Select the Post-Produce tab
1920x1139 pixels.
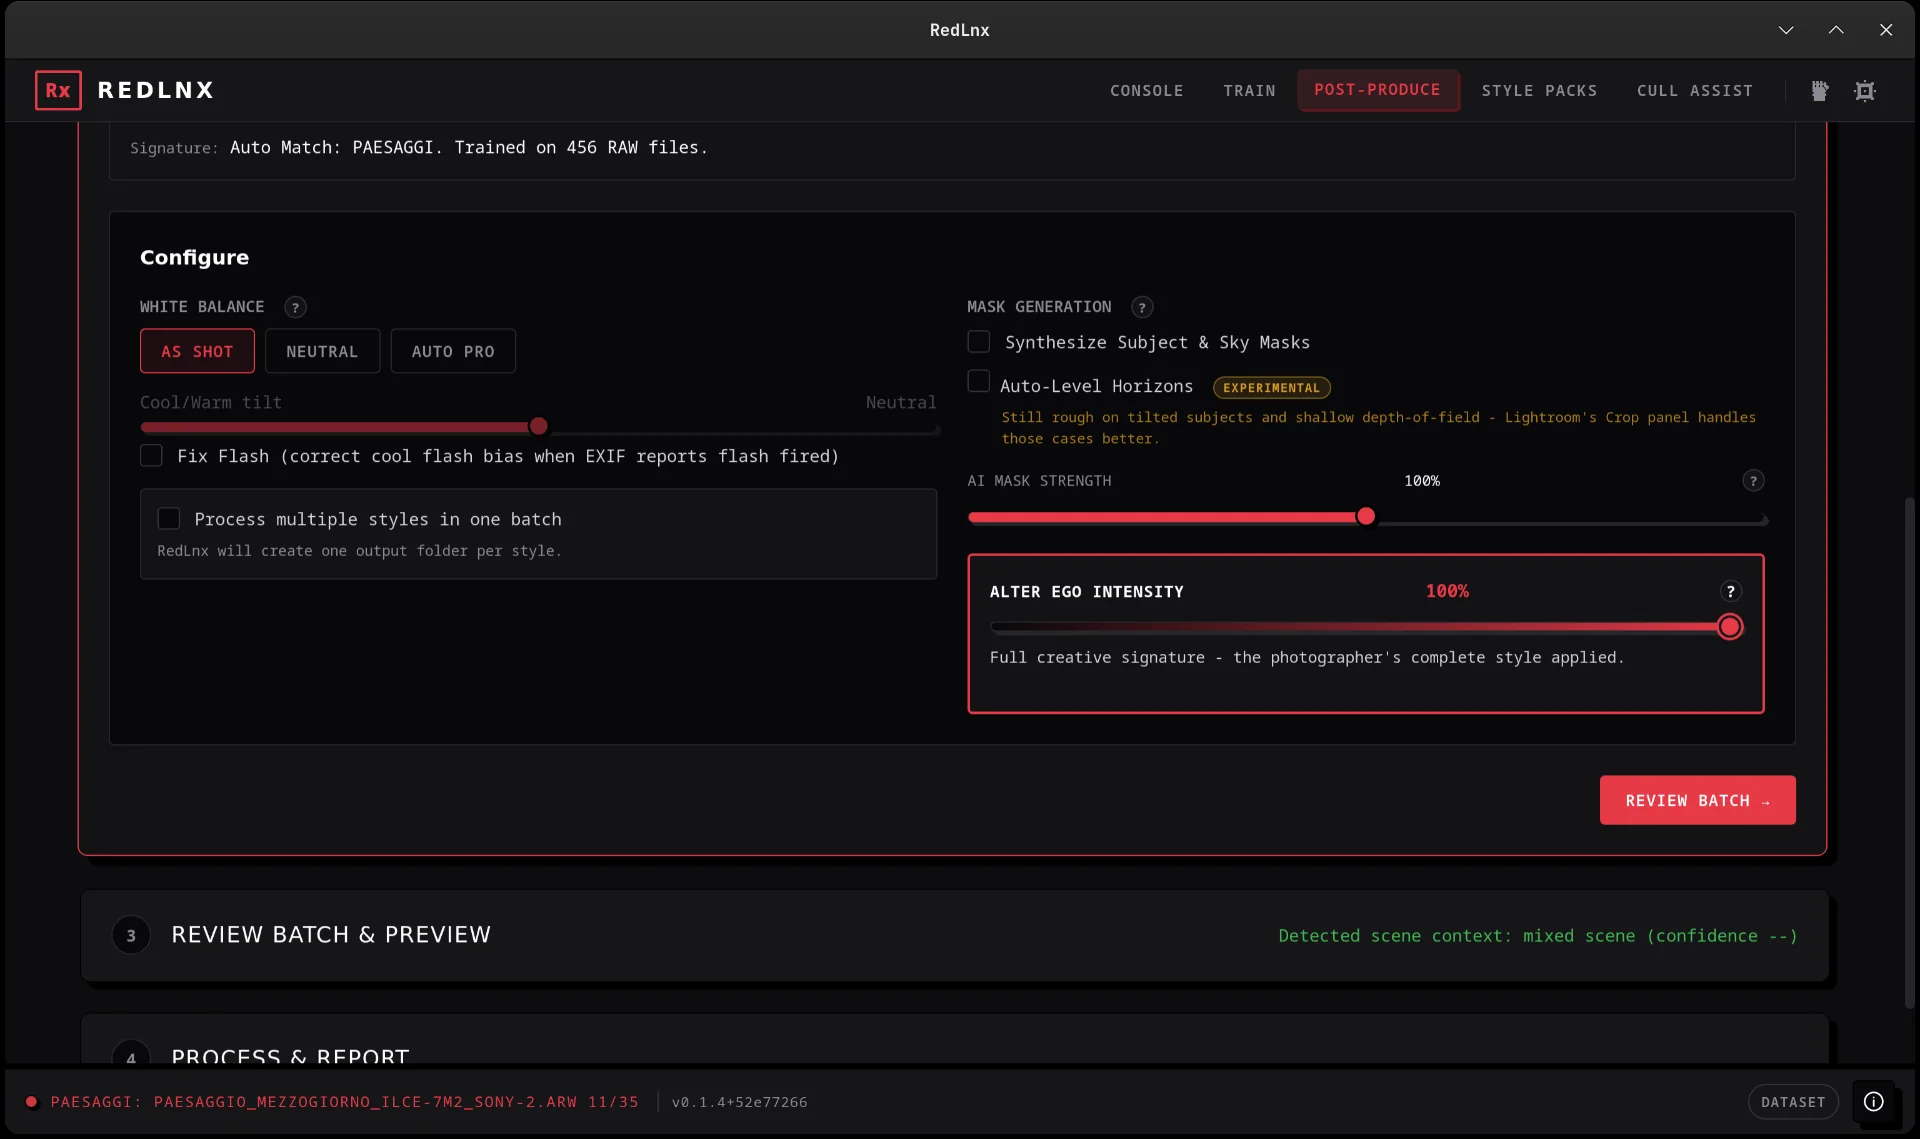[1378, 90]
